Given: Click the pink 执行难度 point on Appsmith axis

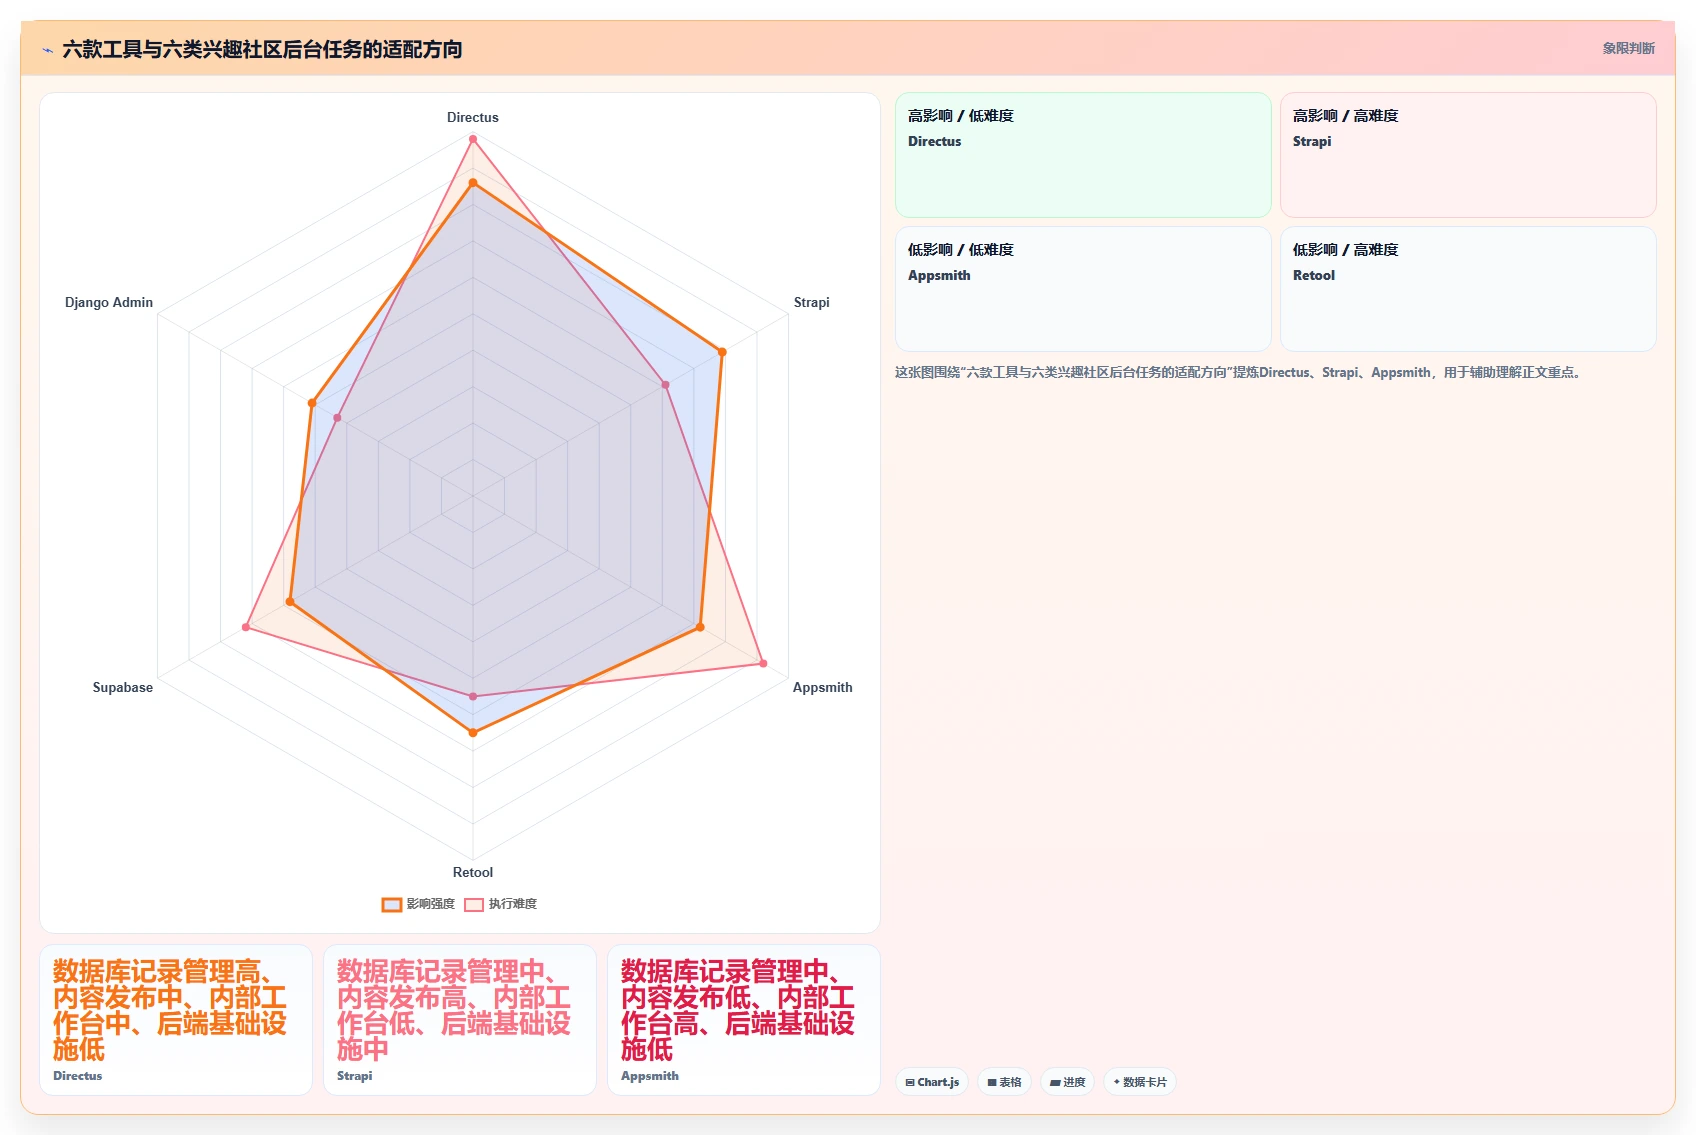Looking at the screenshot, I should 763,663.
